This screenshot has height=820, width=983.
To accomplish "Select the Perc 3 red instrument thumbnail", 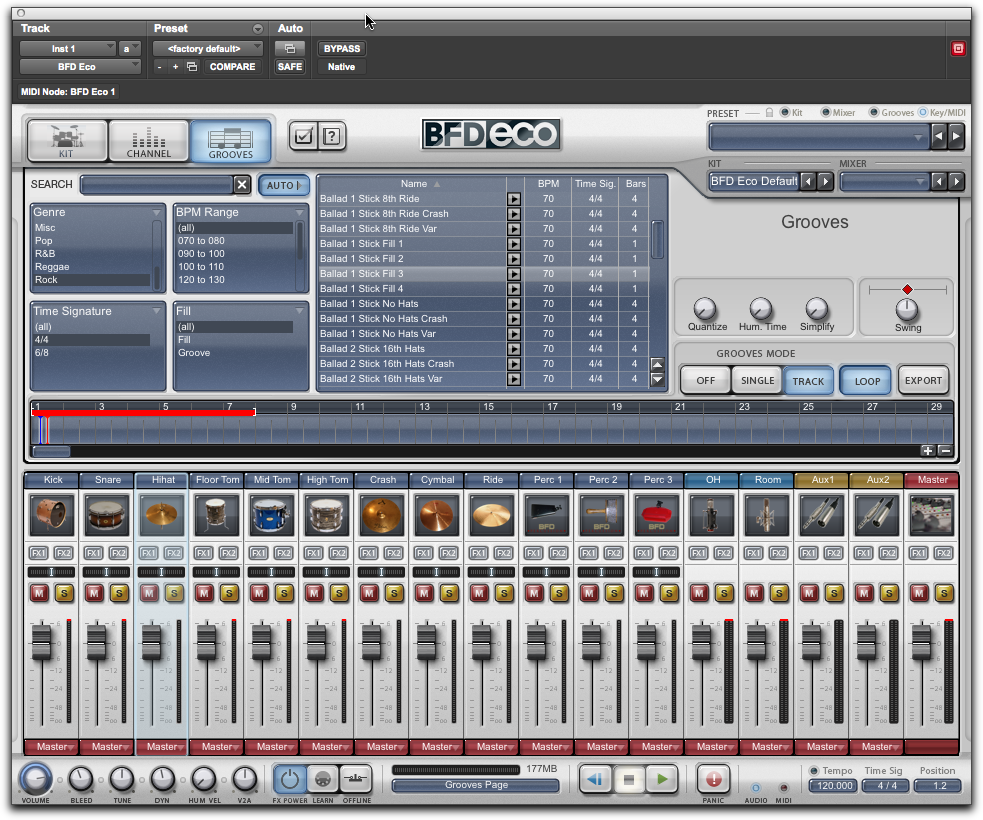I will (x=656, y=515).
